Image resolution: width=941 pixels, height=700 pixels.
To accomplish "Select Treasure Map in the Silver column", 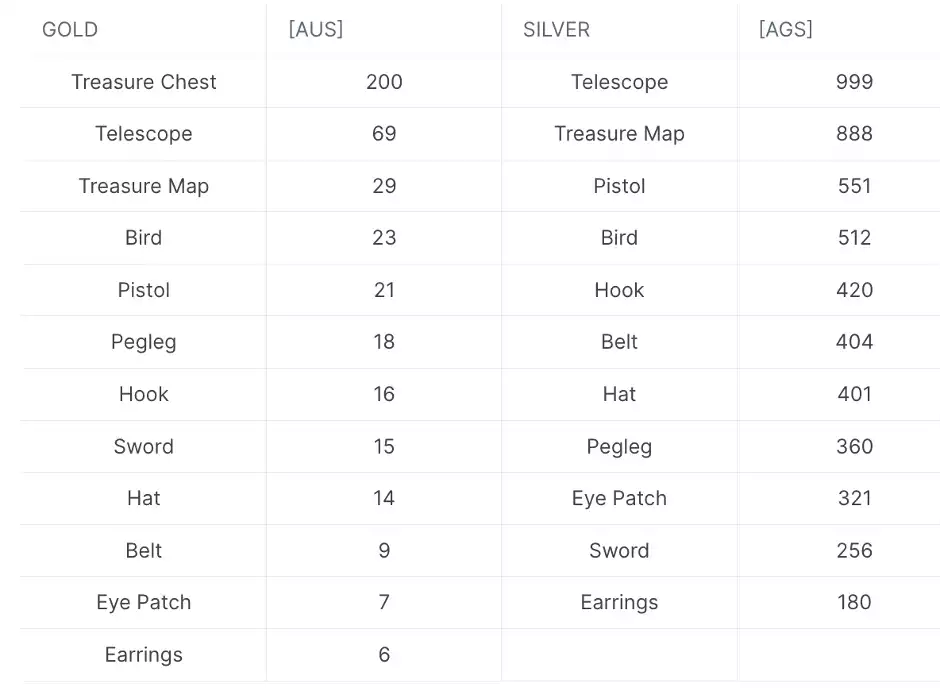I will click(619, 134).
